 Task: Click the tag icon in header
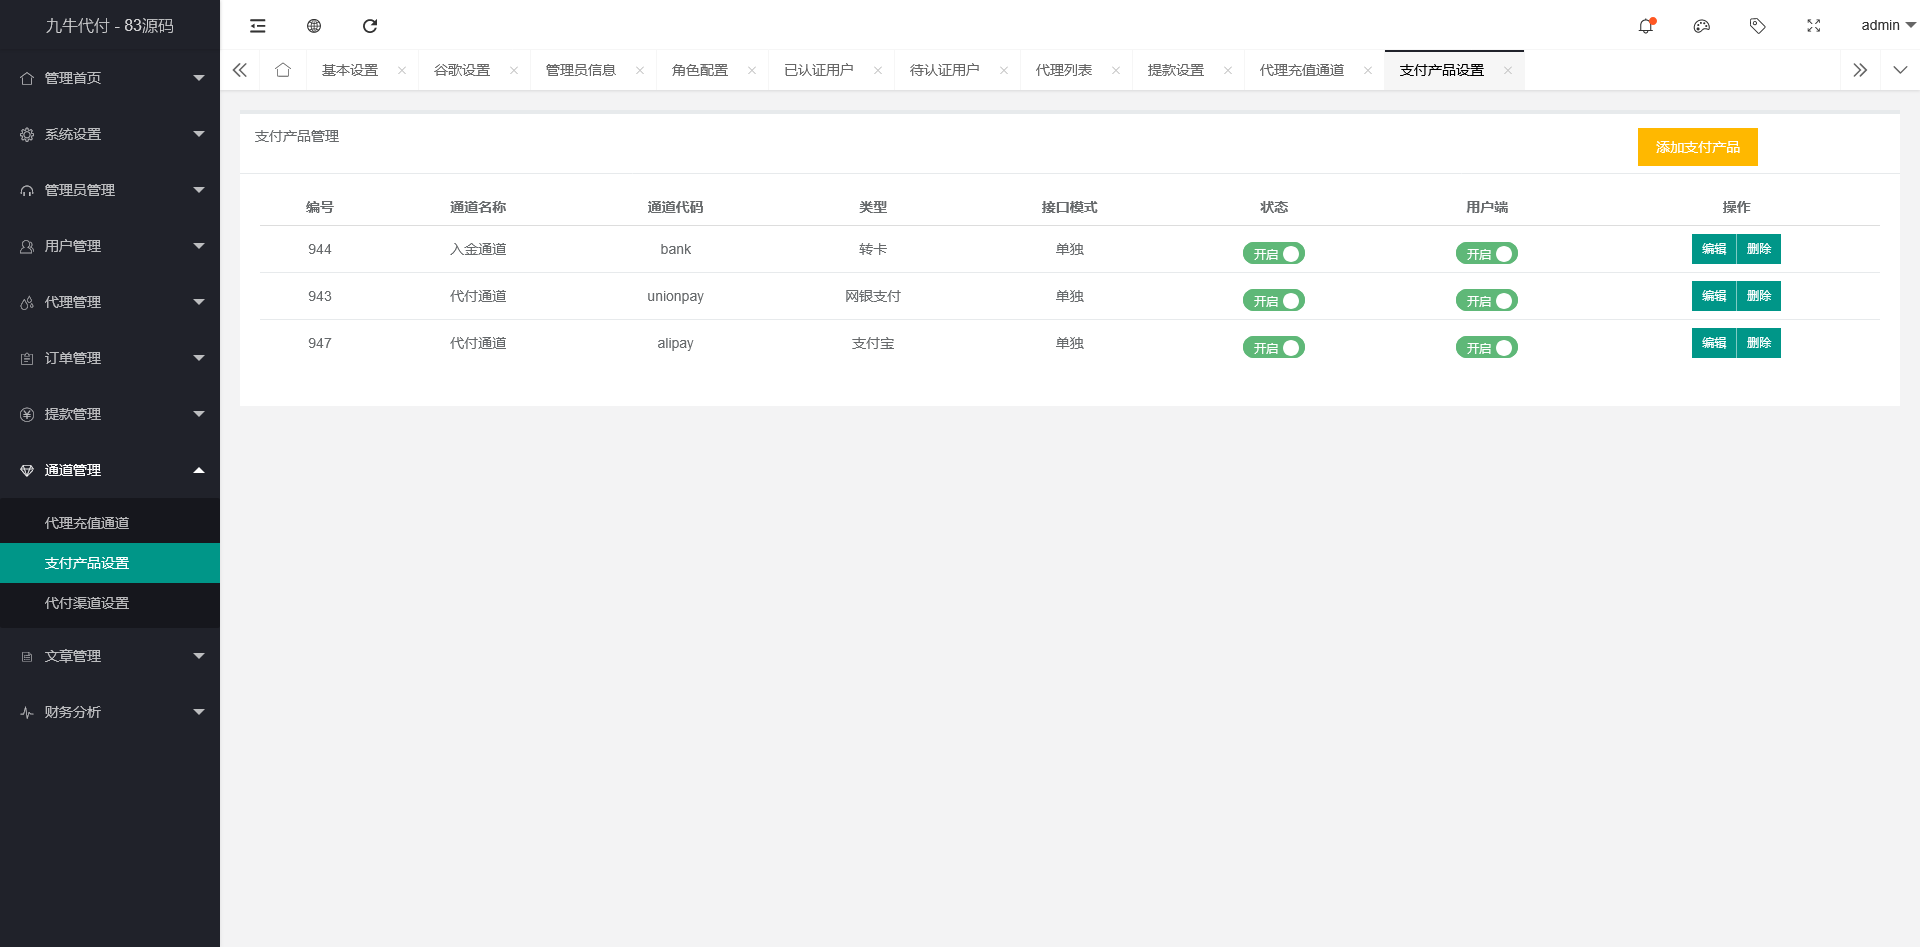[x=1757, y=26]
